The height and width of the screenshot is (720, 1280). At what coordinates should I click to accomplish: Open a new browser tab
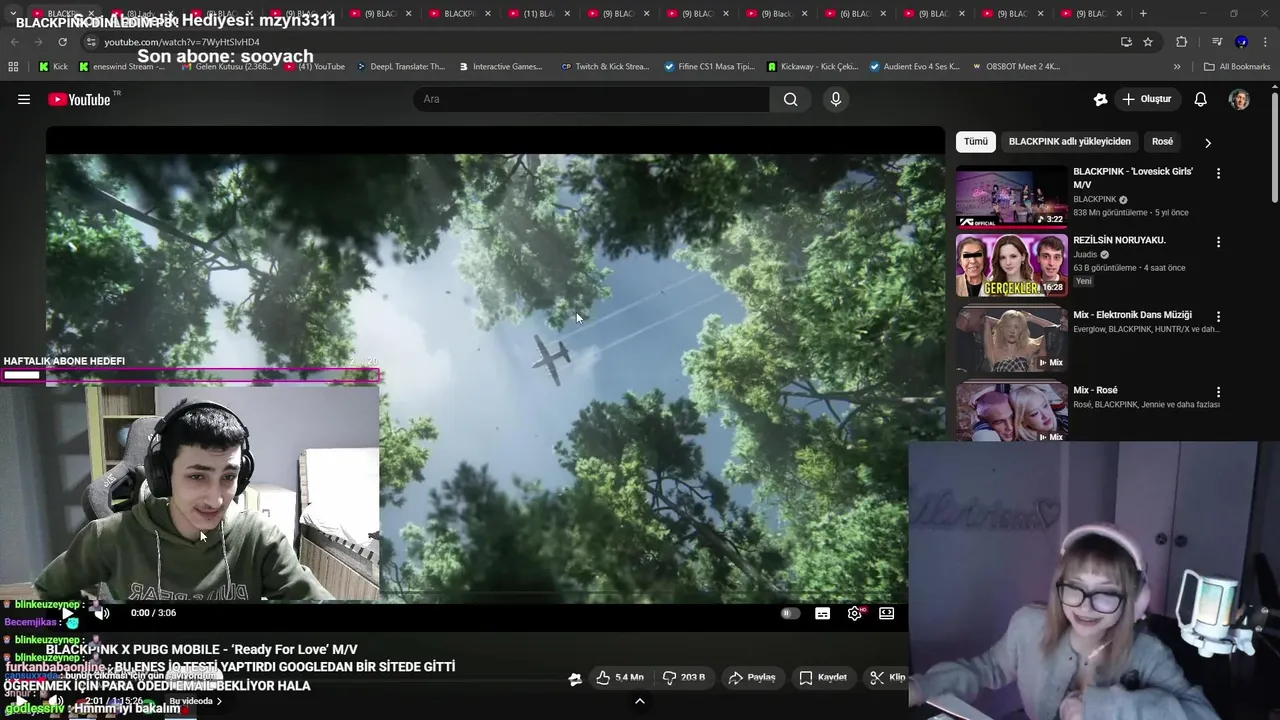1143,14
